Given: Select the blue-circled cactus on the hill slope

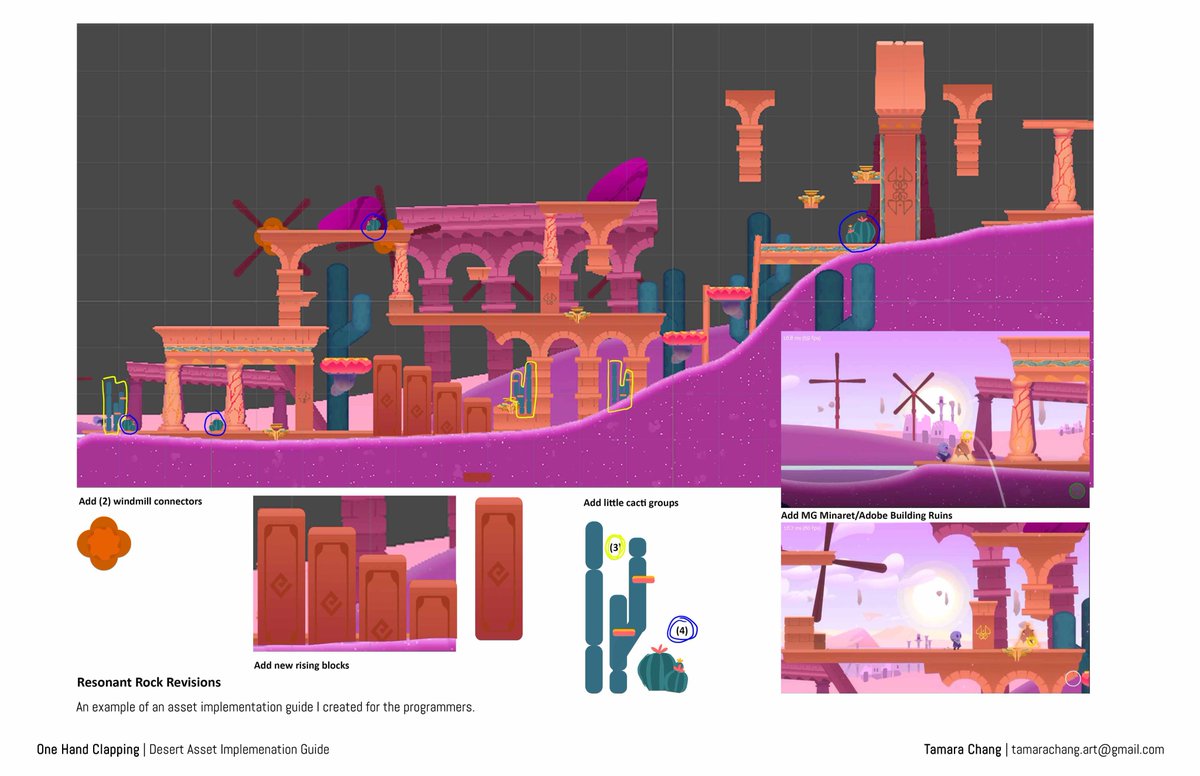Looking at the screenshot, I should tap(859, 231).
